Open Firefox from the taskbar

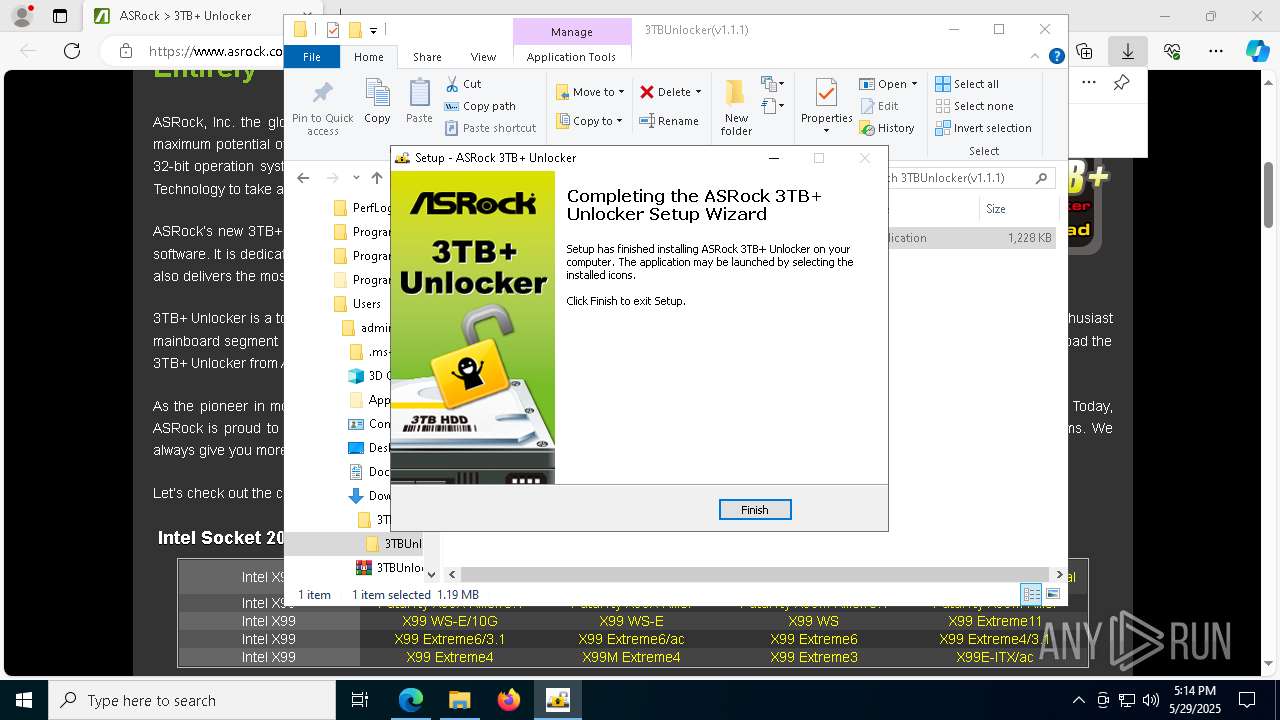[509, 700]
